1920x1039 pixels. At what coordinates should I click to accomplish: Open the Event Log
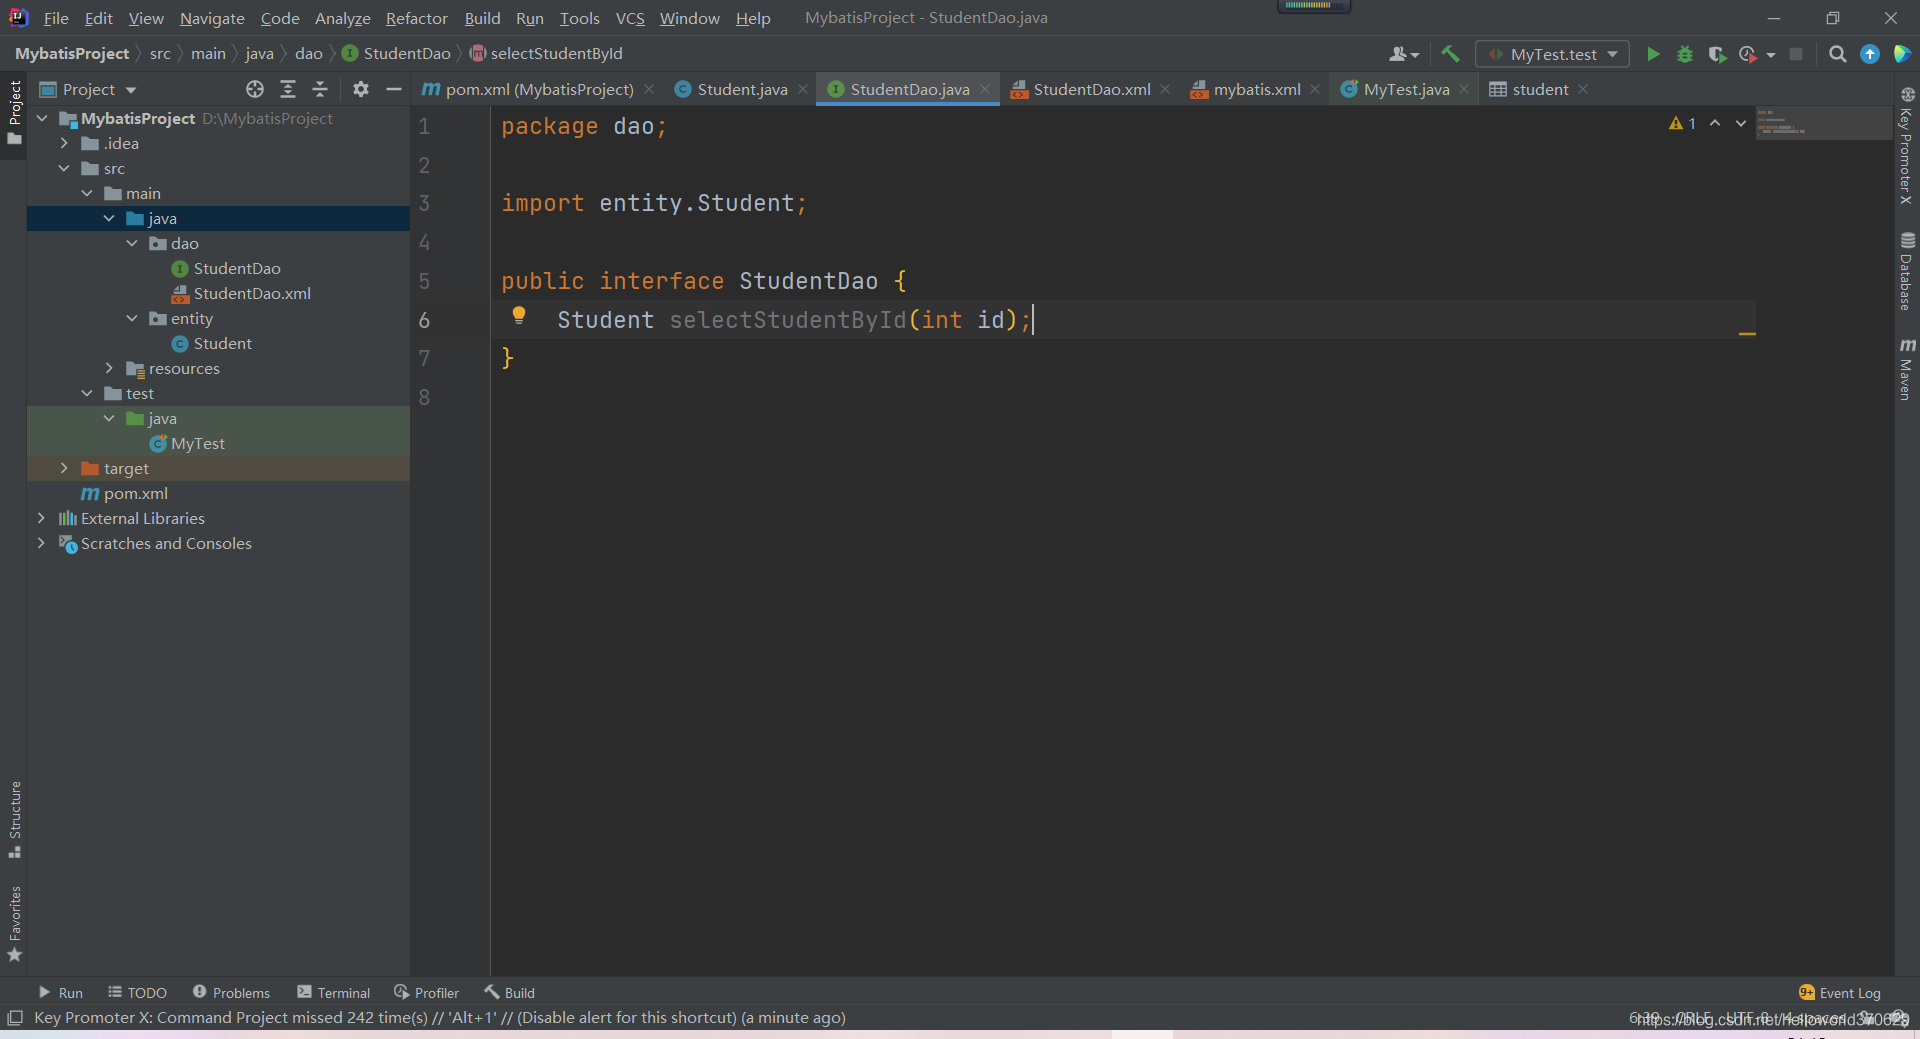1840,993
